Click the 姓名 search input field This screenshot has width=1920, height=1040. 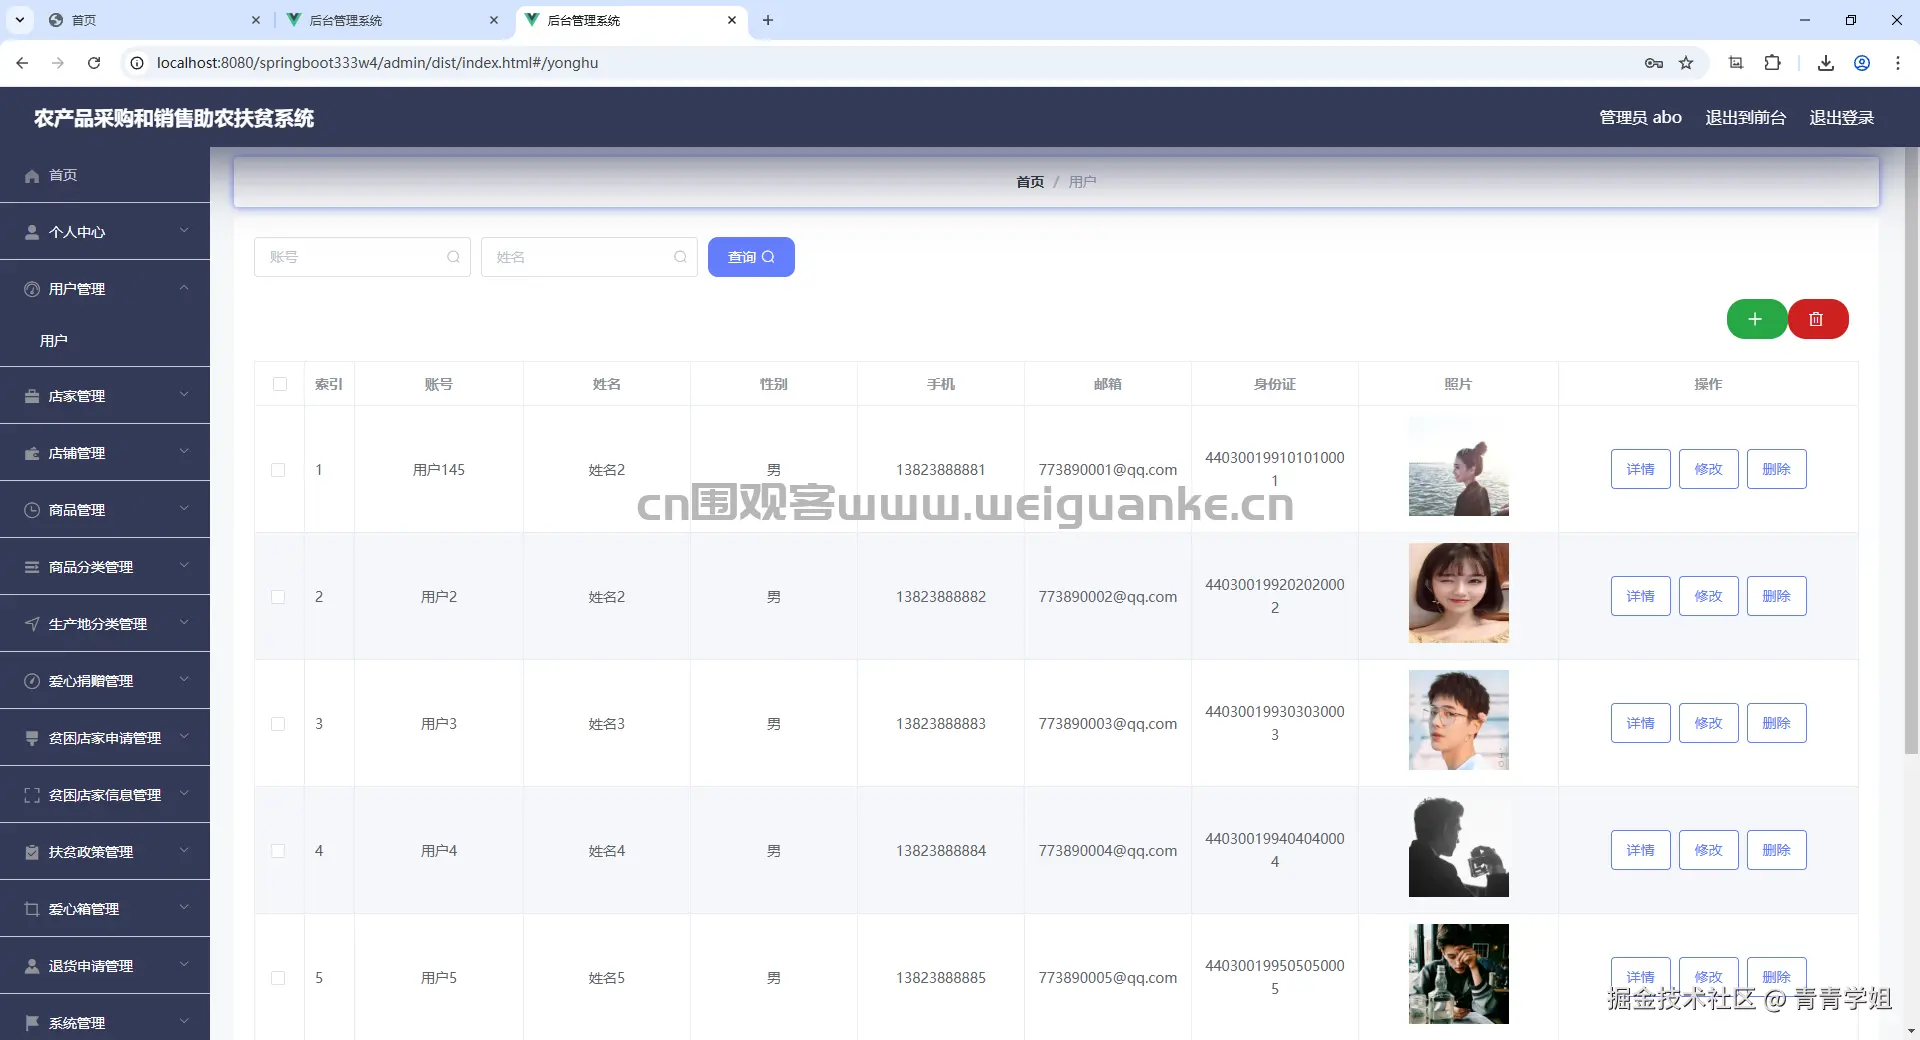(589, 257)
